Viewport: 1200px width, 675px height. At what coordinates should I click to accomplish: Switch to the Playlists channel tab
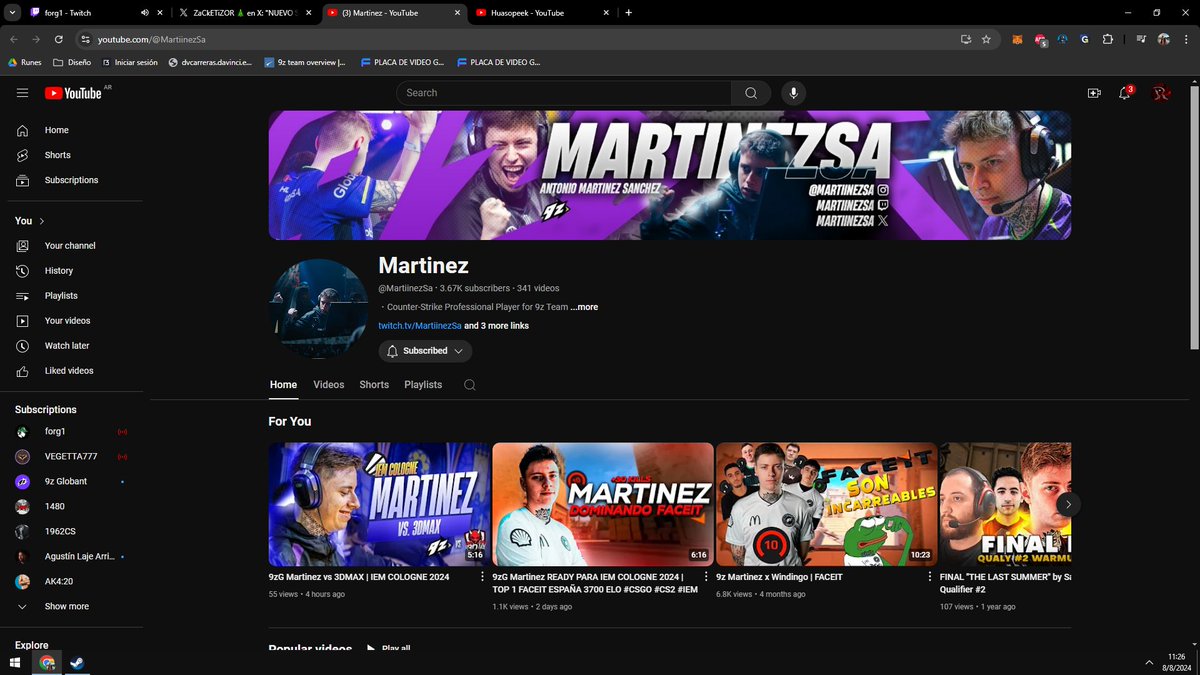423,385
